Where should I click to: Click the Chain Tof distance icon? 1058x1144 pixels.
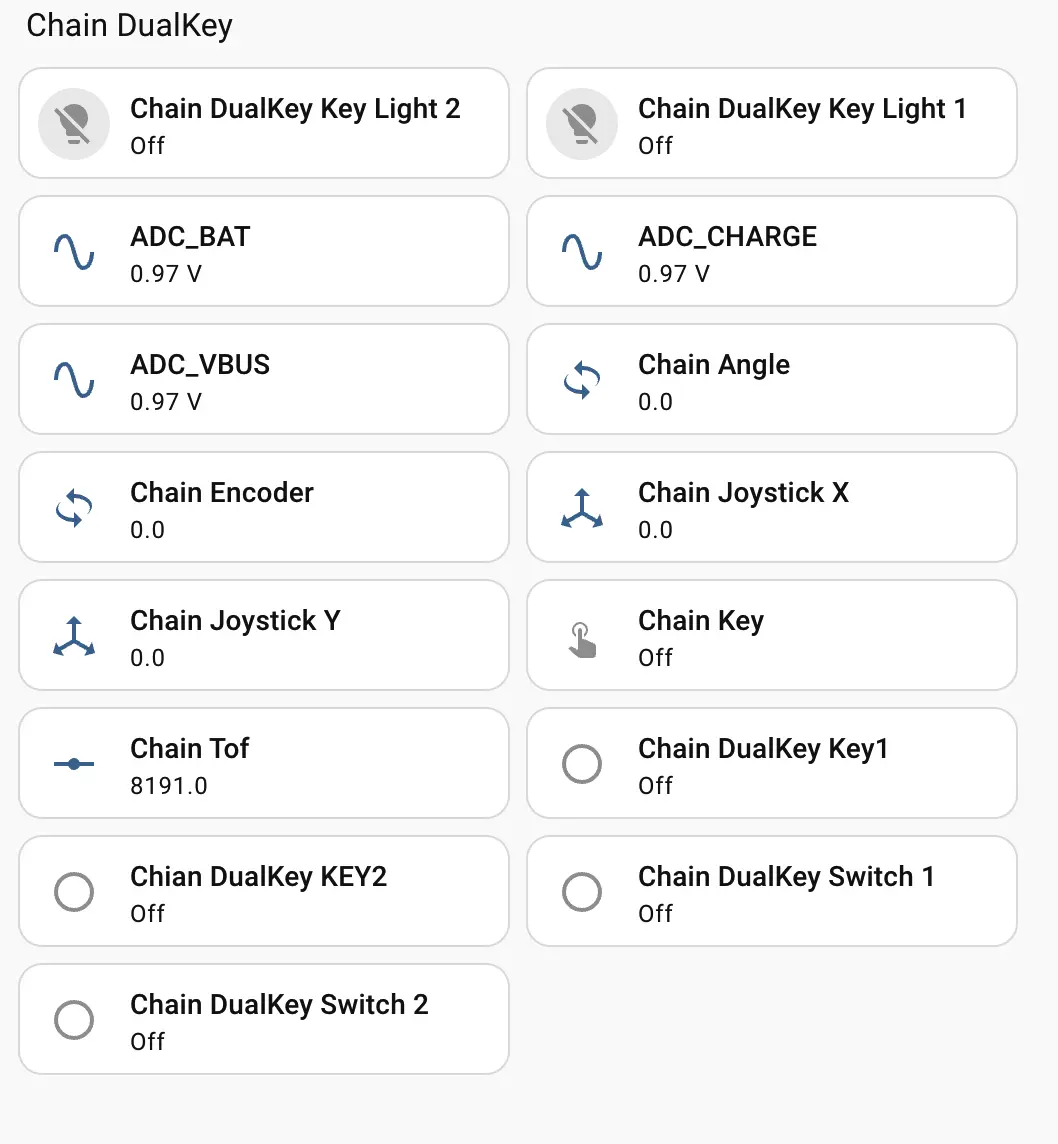pos(73,764)
